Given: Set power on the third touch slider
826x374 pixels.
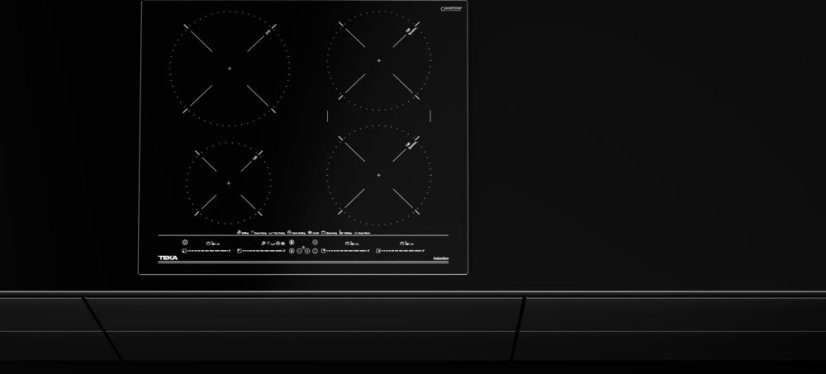Looking at the screenshot, I should [346, 251].
